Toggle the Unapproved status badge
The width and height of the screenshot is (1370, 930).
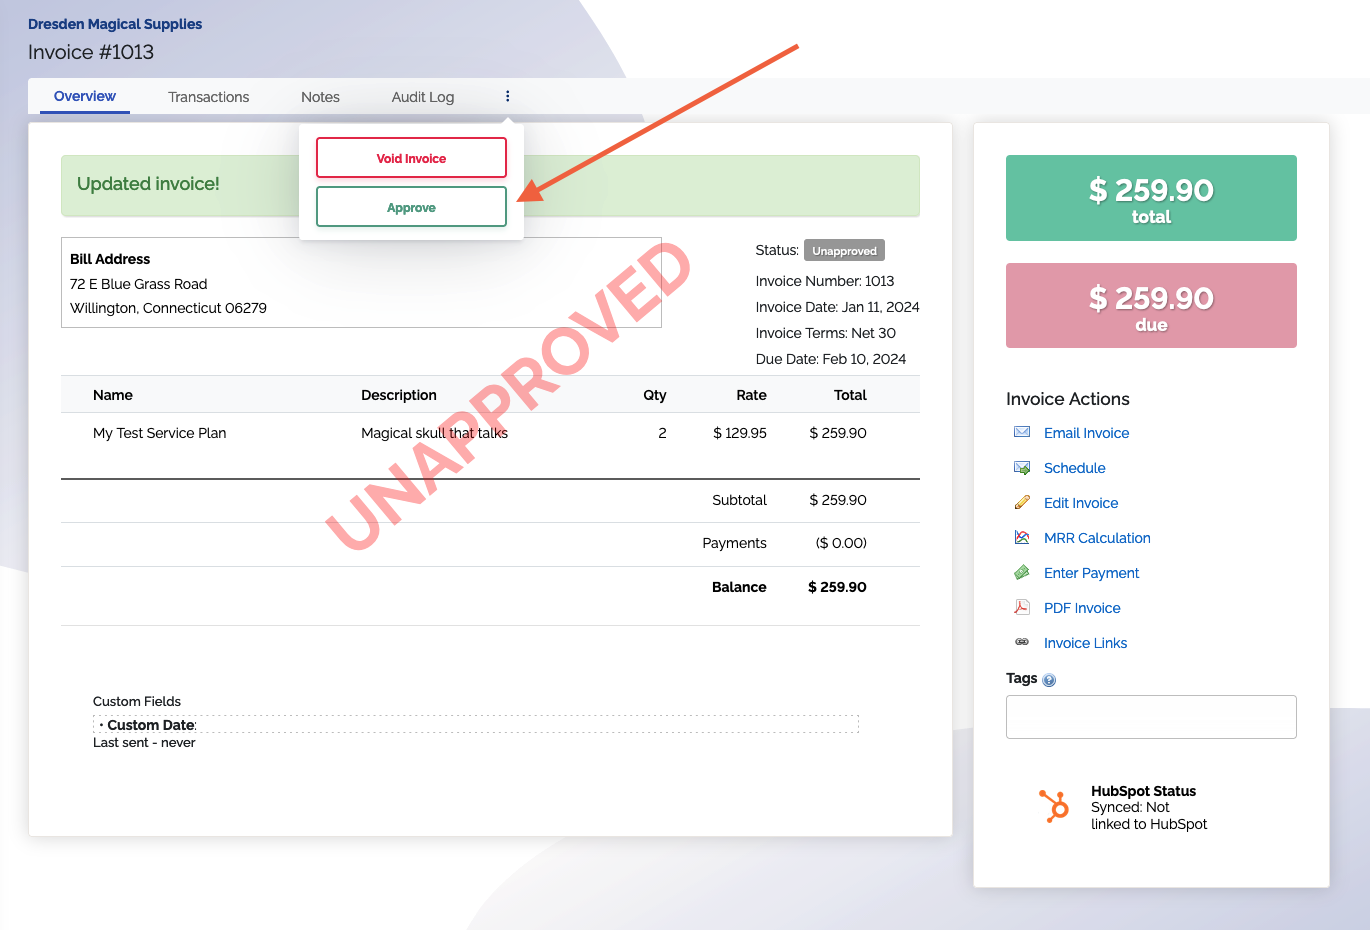click(844, 250)
